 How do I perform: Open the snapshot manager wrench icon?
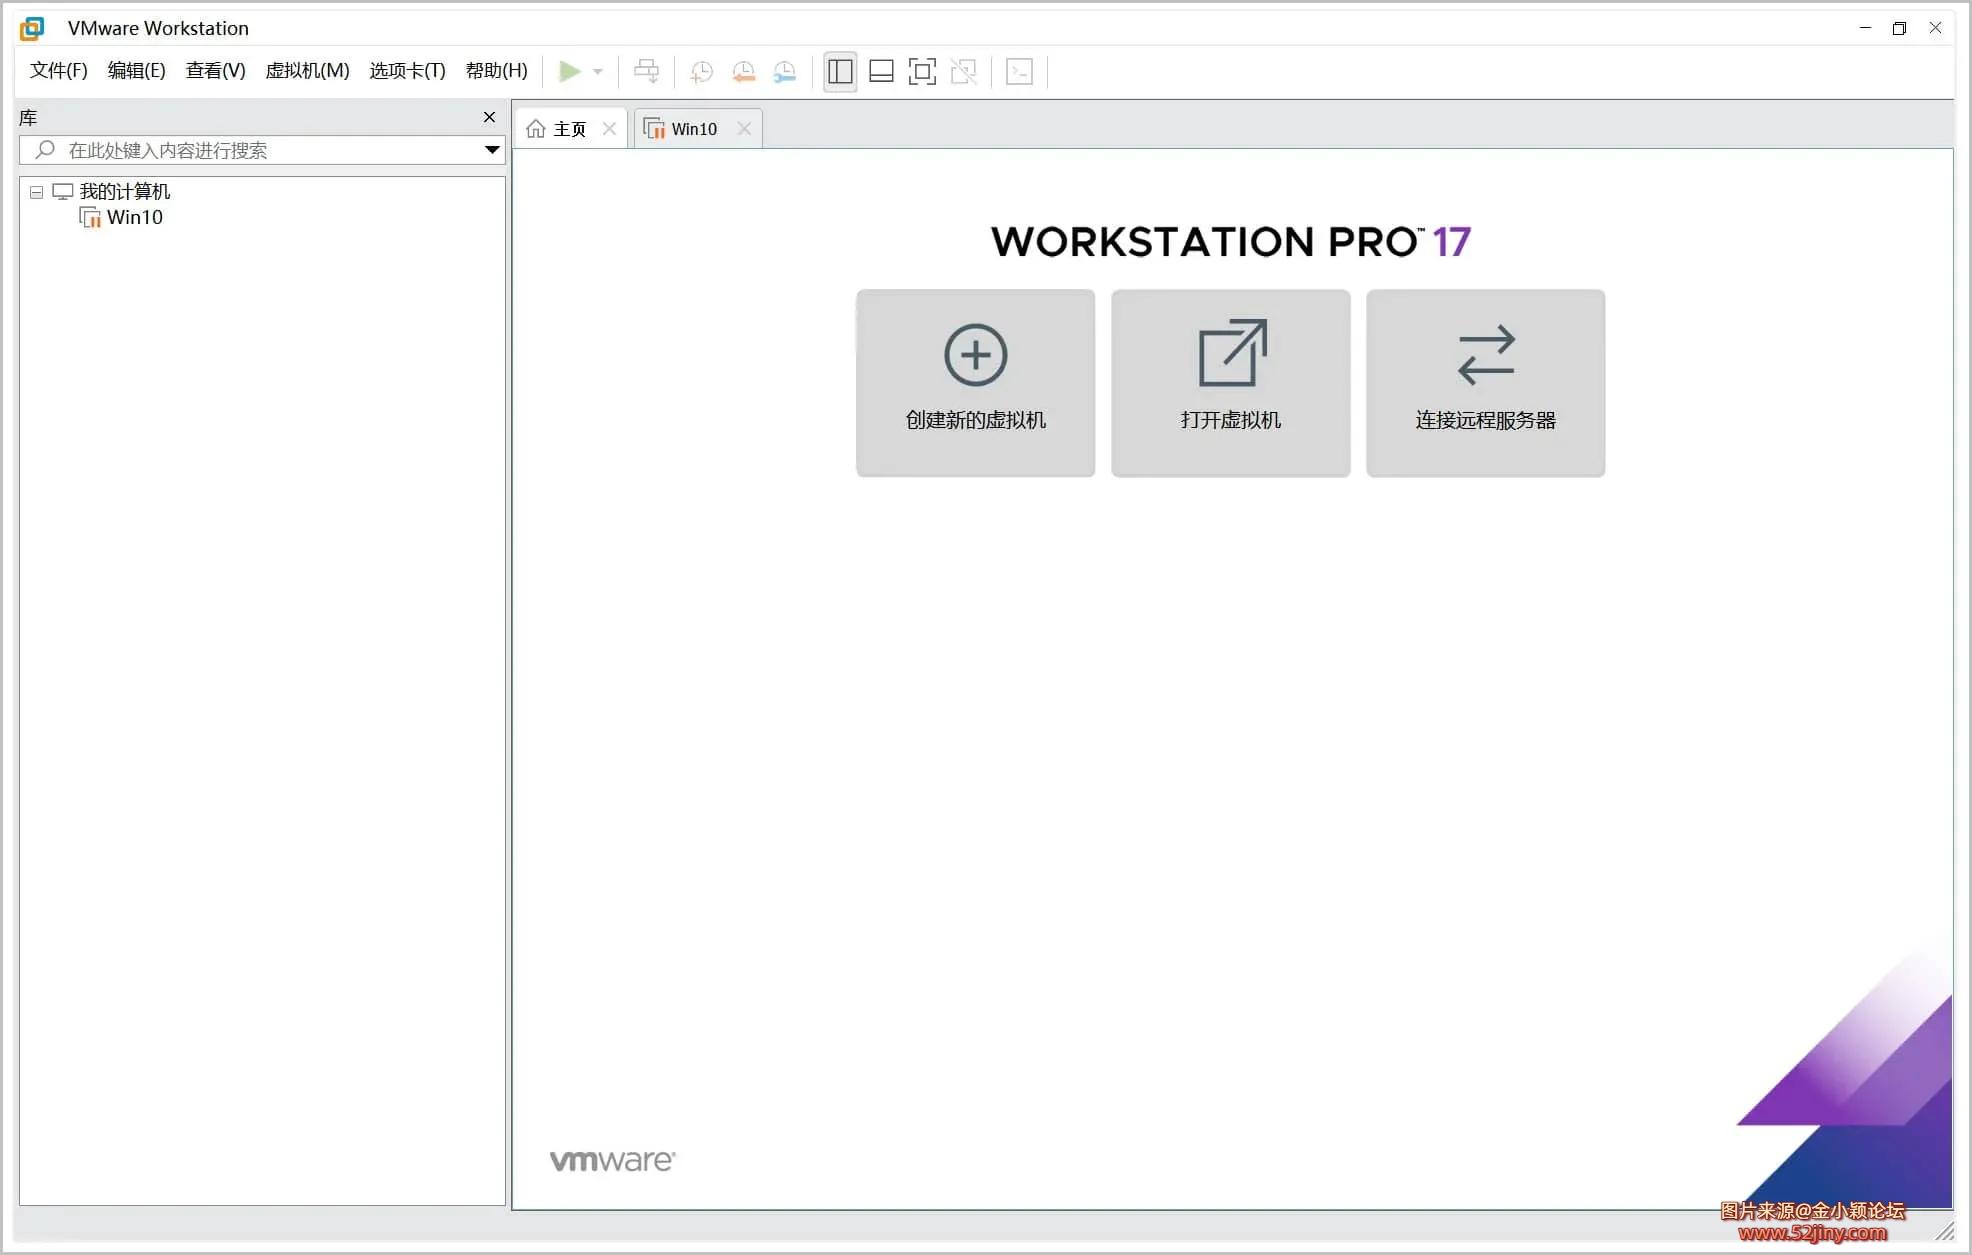[x=785, y=71]
